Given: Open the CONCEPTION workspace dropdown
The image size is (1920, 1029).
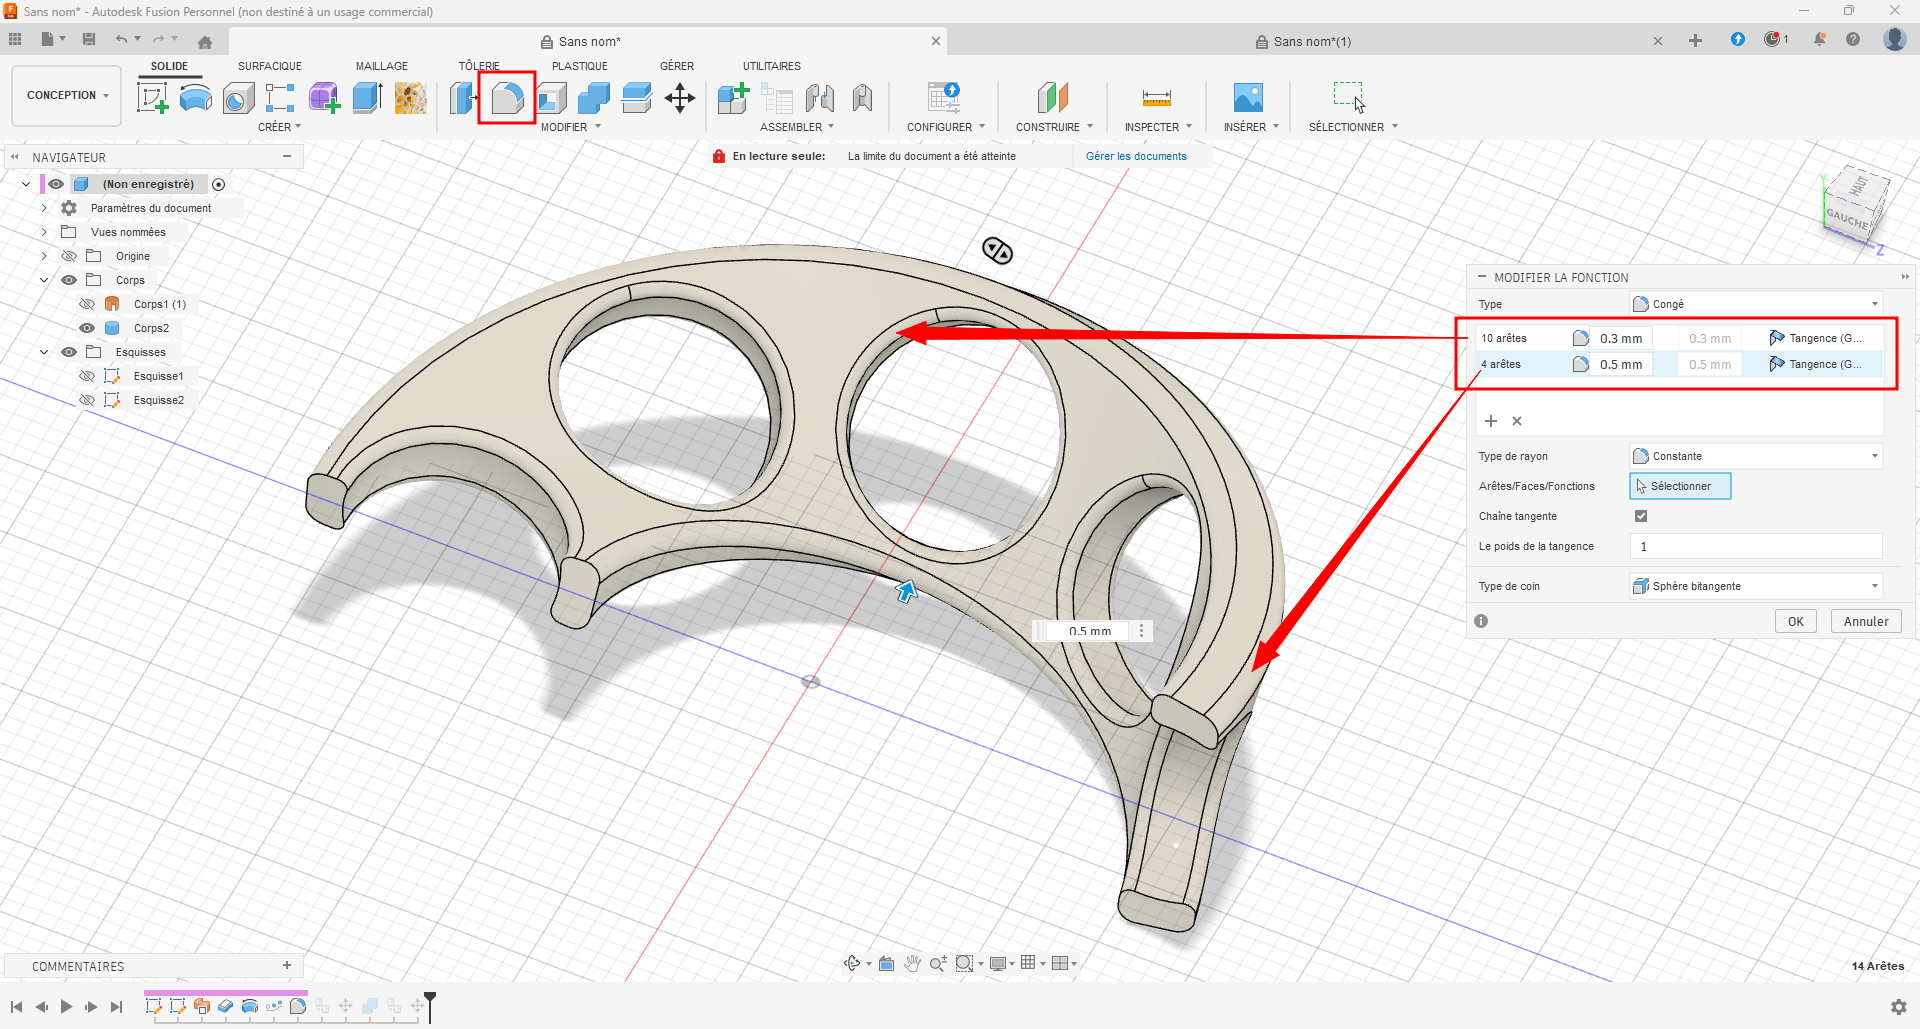Looking at the screenshot, I should coord(67,96).
